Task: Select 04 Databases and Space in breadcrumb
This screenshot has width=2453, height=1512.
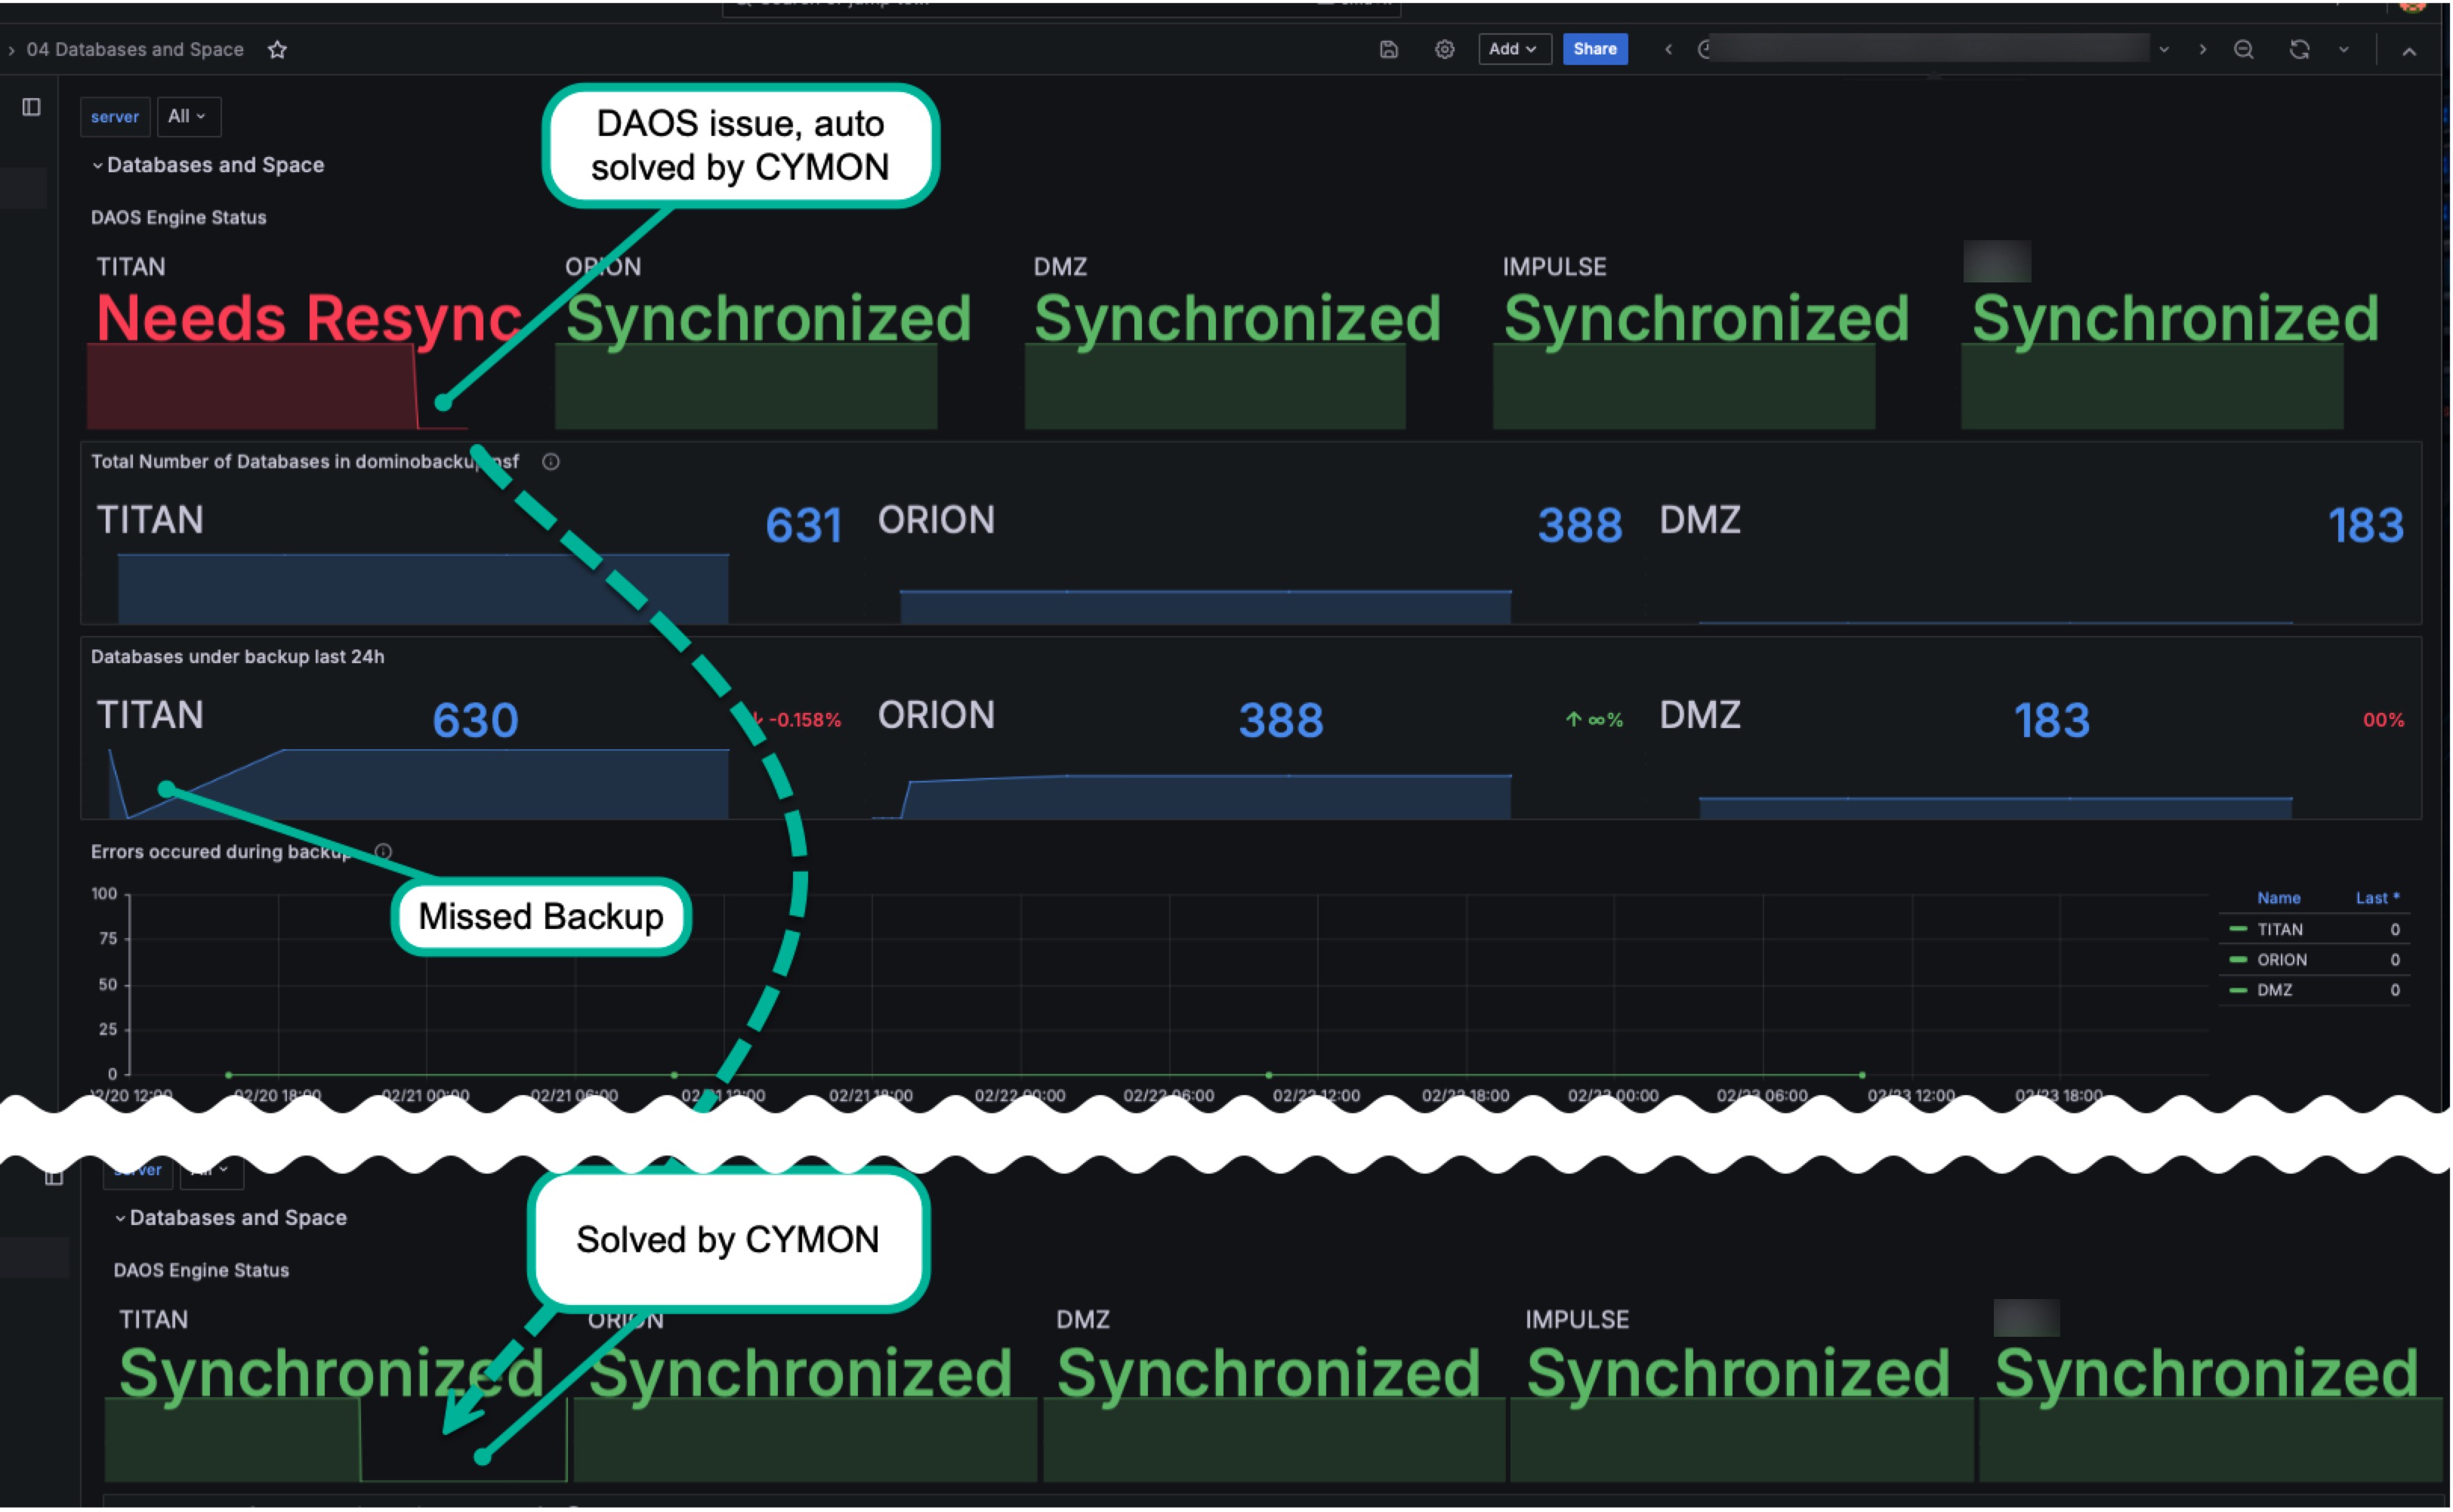Action: click(x=135, y=49)
